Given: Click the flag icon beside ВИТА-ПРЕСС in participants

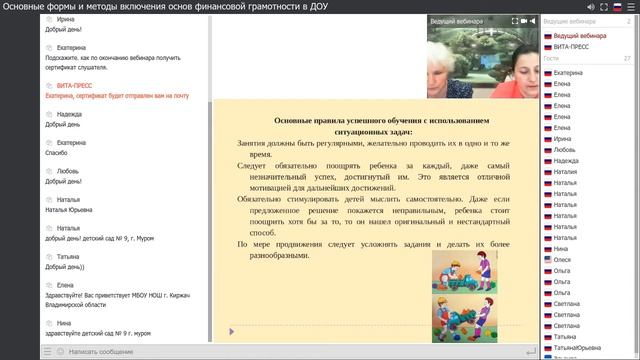Looking at the screenshot, I should [x=548, y=47].
